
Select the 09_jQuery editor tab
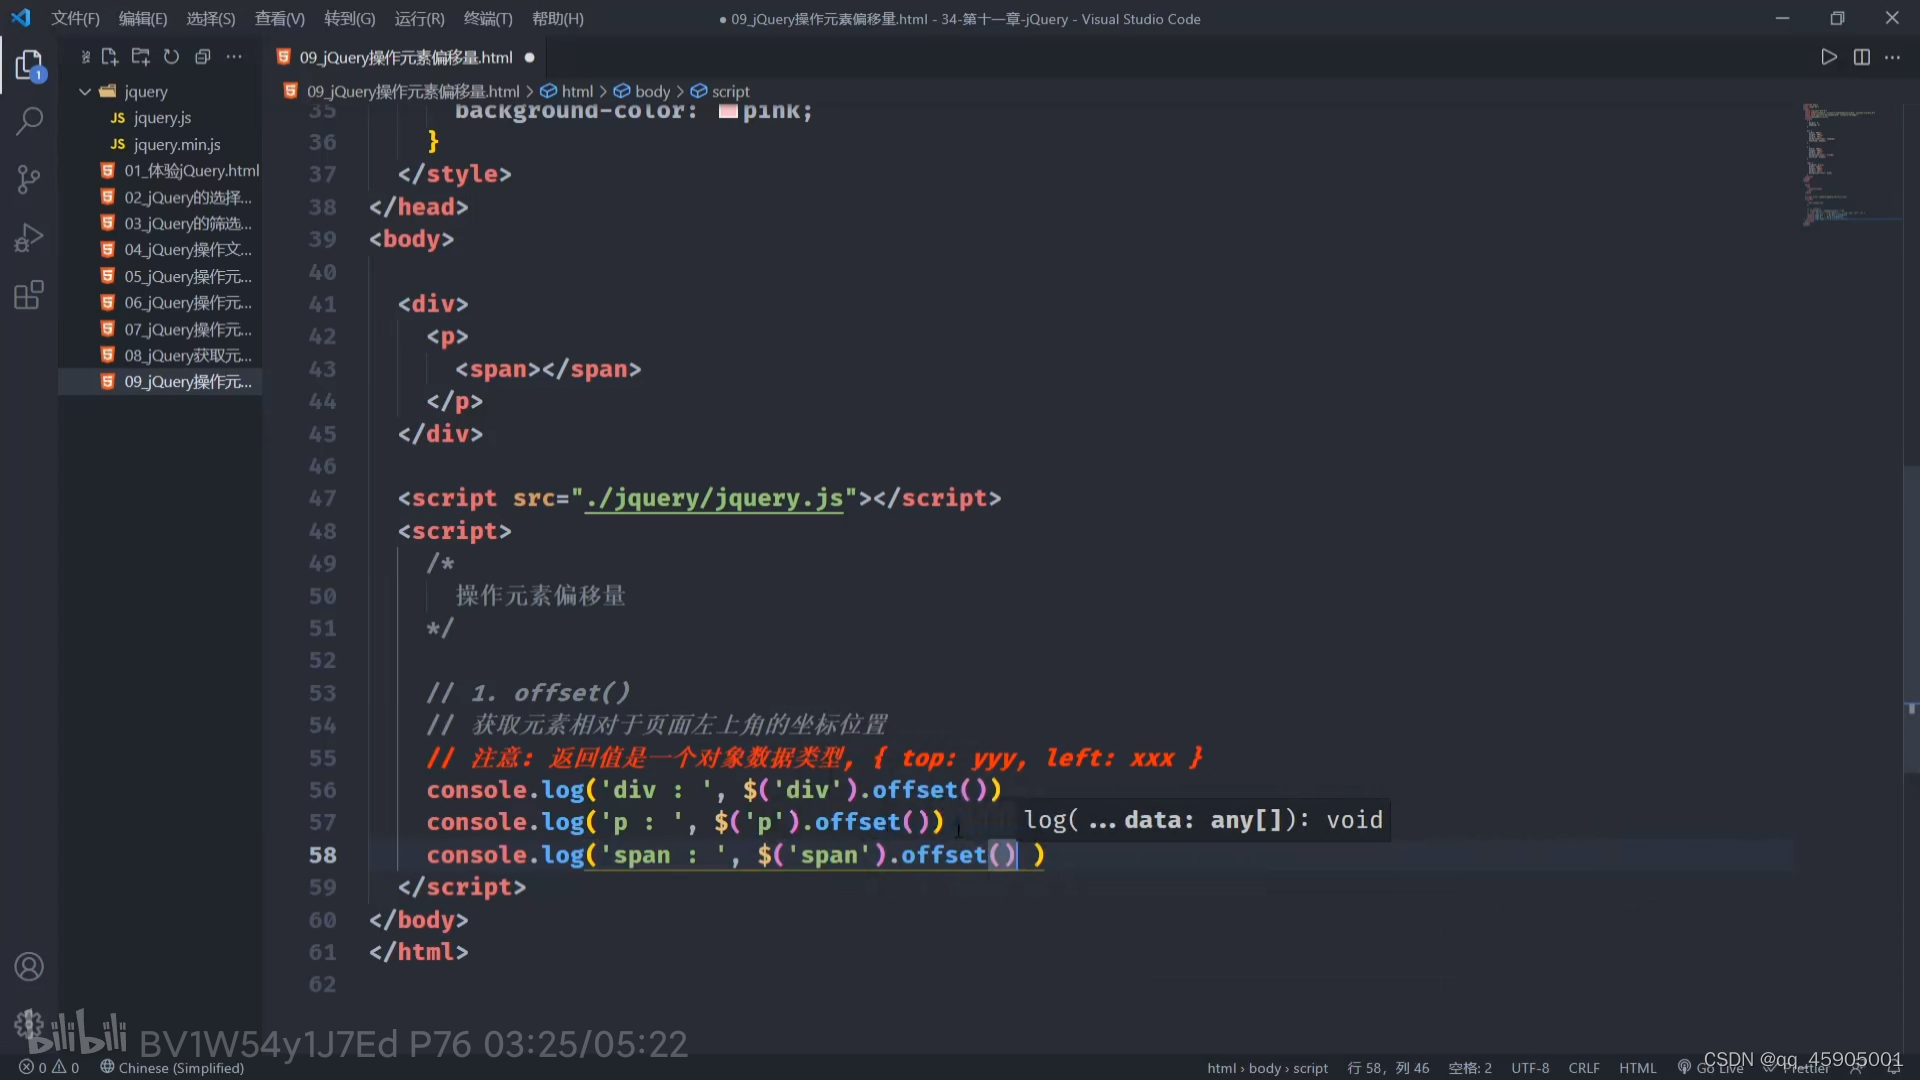coord(405,57)
